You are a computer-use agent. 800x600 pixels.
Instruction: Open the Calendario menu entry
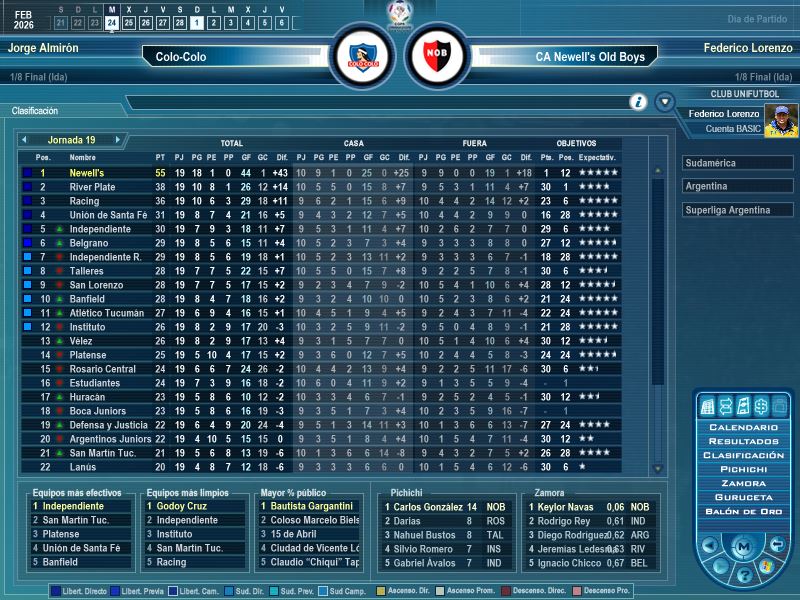tap(743, 427)
